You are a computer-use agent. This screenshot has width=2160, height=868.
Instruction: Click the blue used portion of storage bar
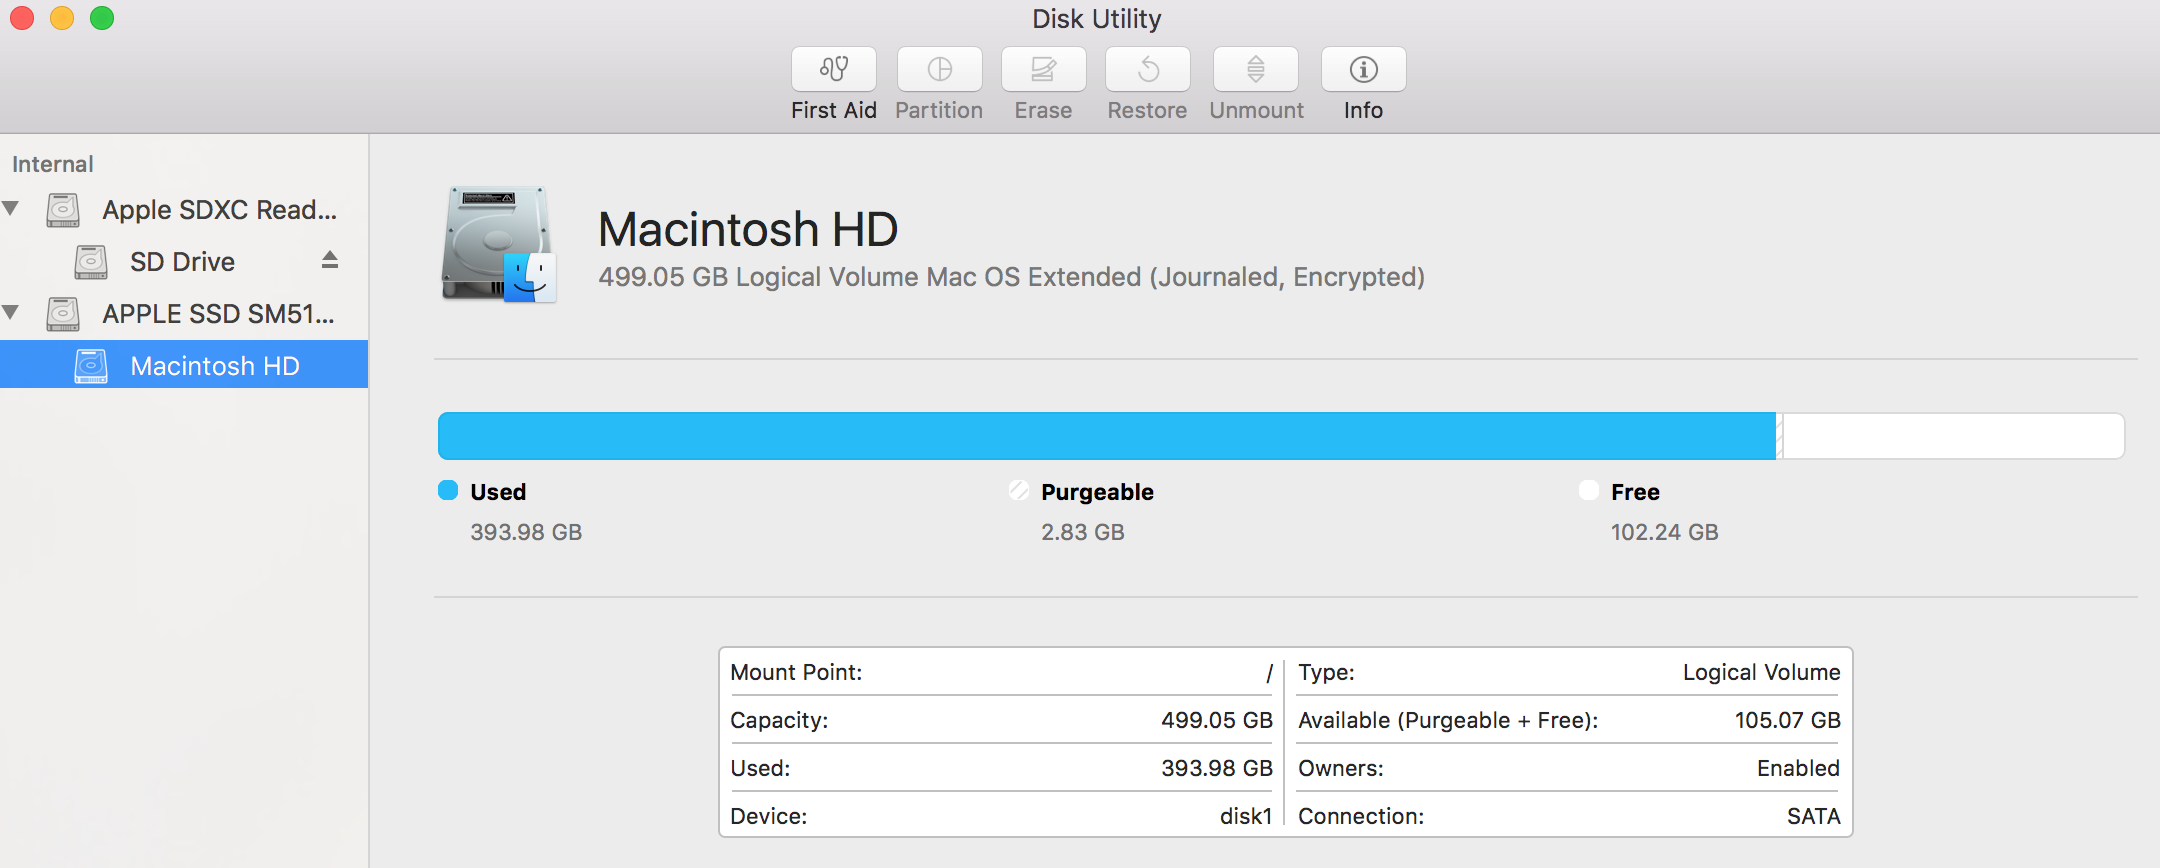pos(1107,436)
